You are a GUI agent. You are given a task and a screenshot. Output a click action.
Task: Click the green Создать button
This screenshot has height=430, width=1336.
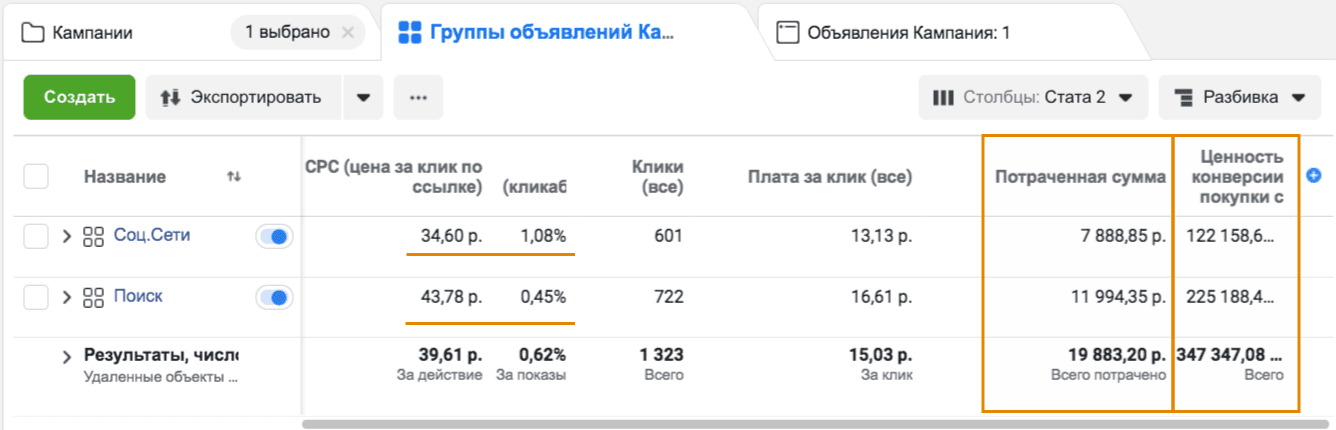[79, 98]
